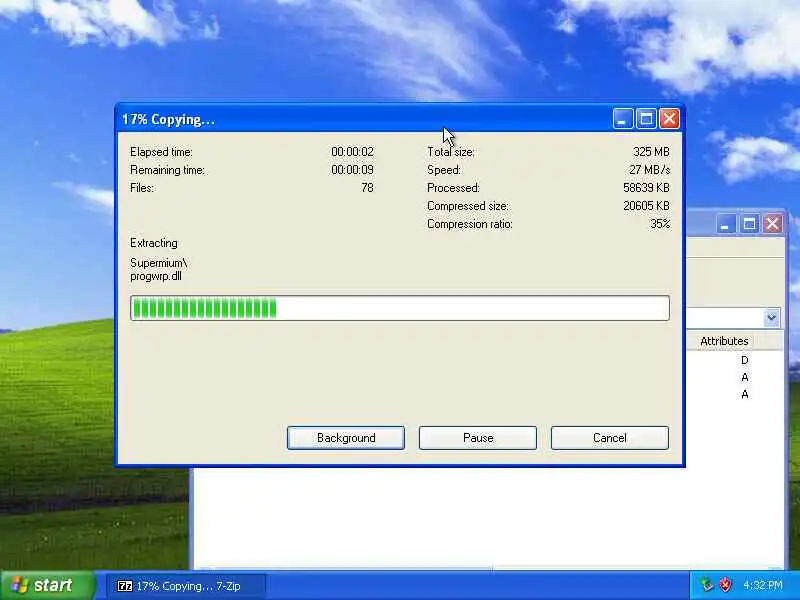Click the Elapsed time value 00:00:02
This screenshot has width=800, height=600.
(x=352, y=152)
